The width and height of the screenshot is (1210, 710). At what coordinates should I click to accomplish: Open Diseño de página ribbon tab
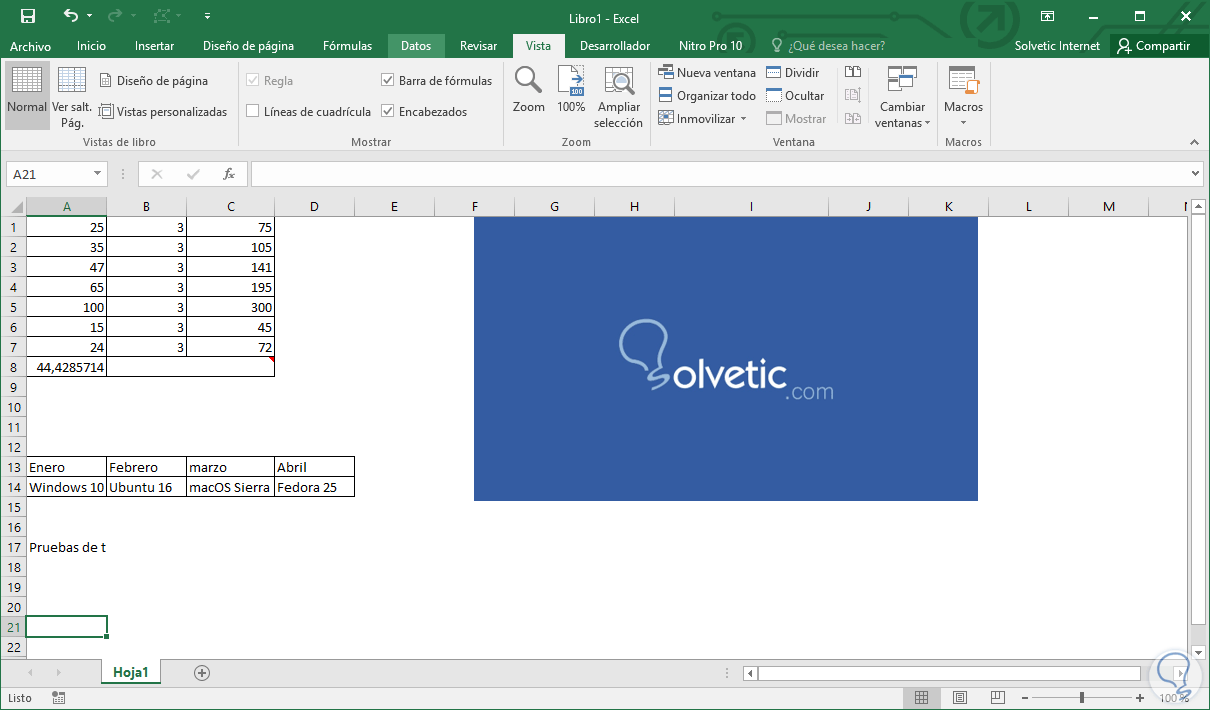248,46
